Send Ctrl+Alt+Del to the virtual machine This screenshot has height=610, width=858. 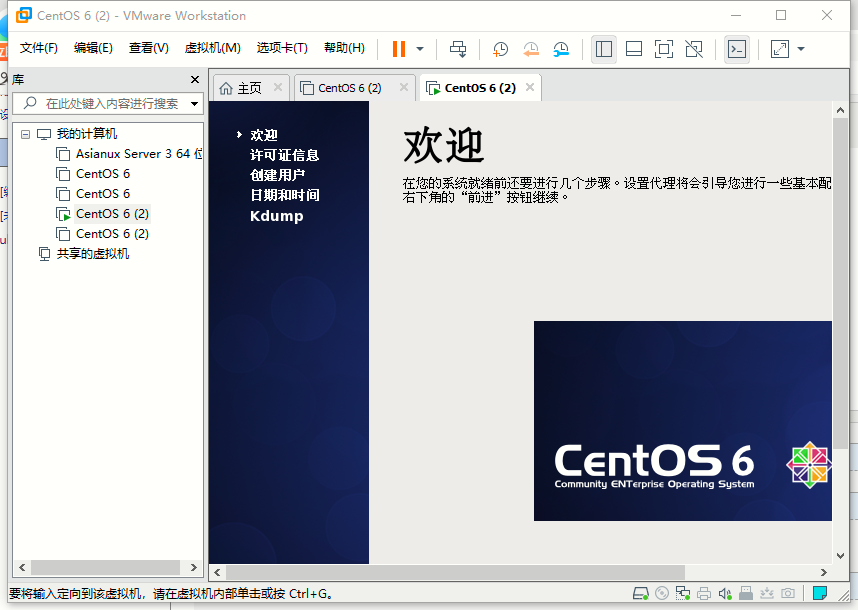tap(458, 49)
